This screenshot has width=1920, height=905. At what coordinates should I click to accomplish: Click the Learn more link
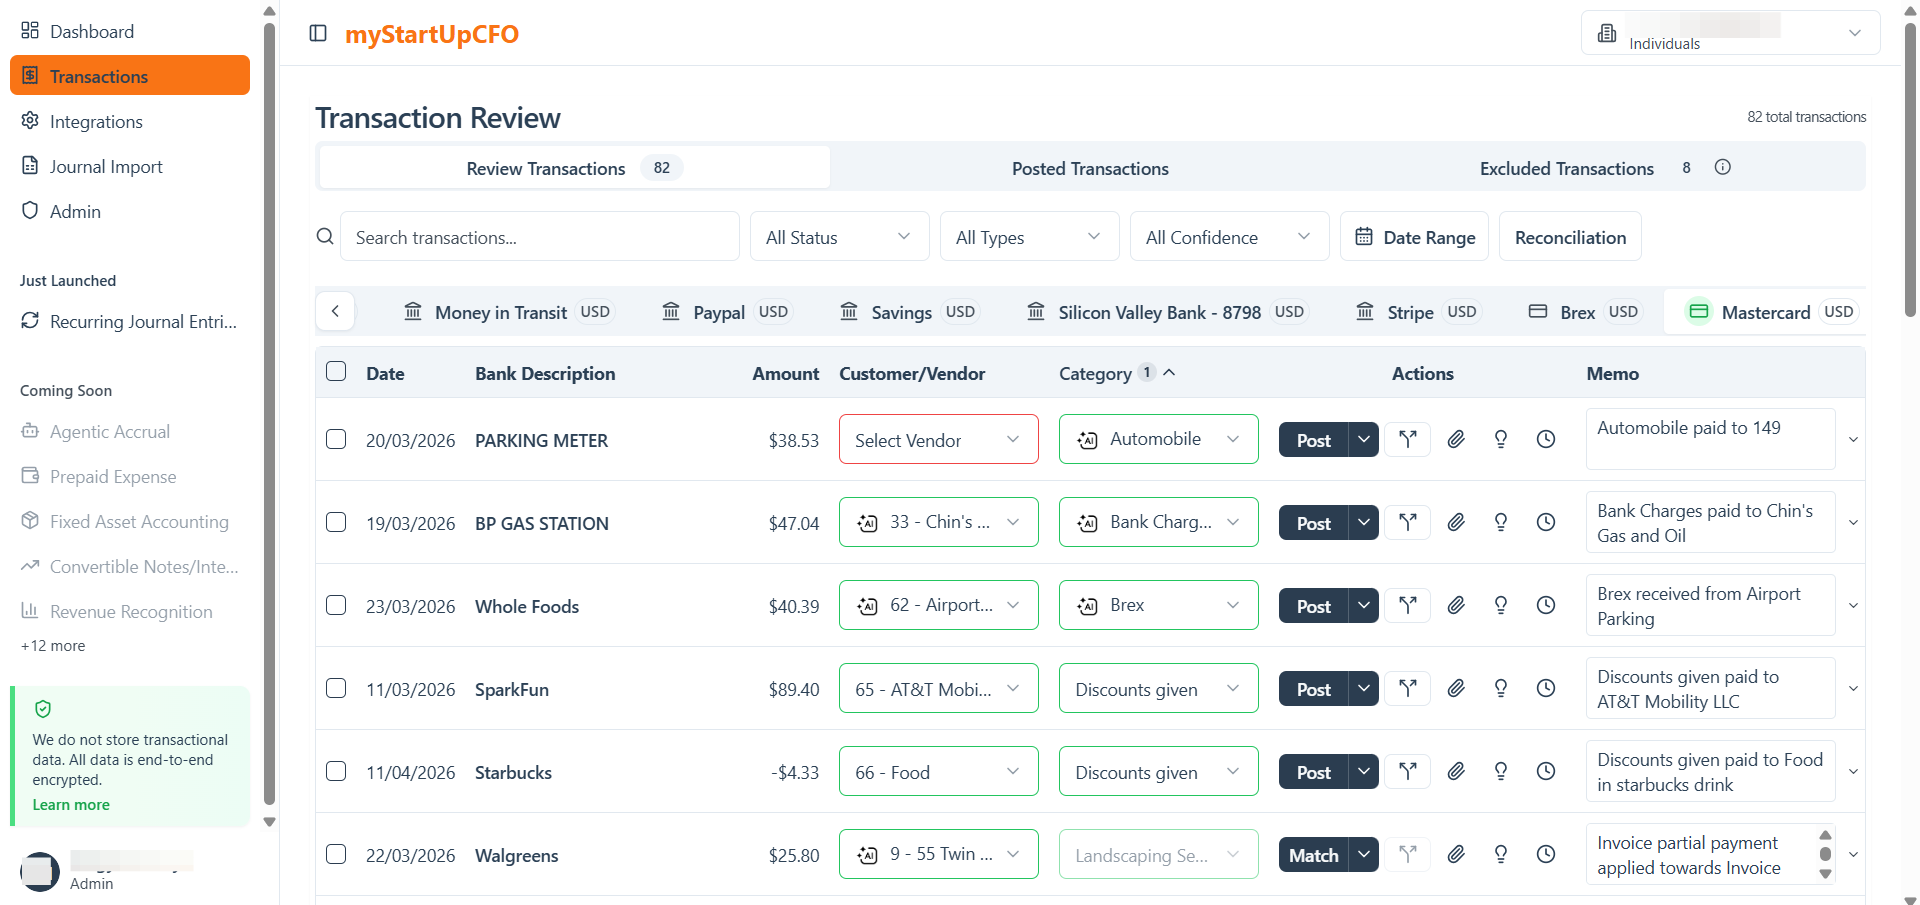pyautogui.click(x=71, y=804)
